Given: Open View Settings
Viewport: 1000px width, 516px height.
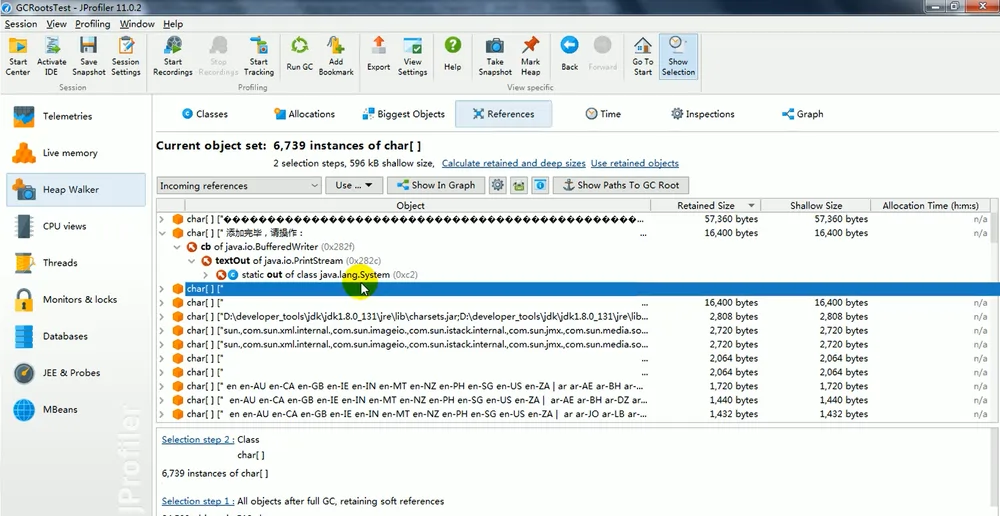Looking at the screenshot, I should 413,56.
